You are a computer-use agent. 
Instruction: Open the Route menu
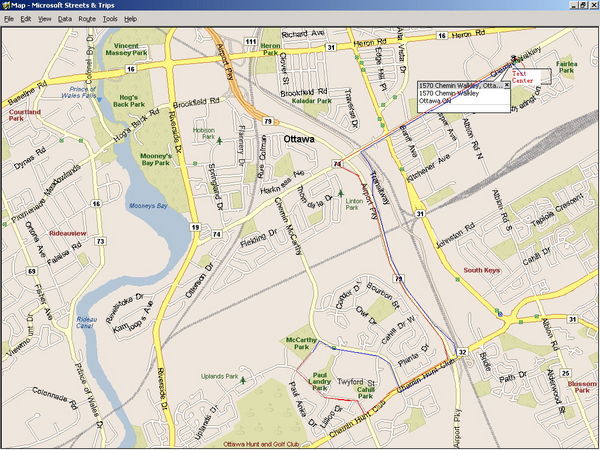tap(87, 19)
